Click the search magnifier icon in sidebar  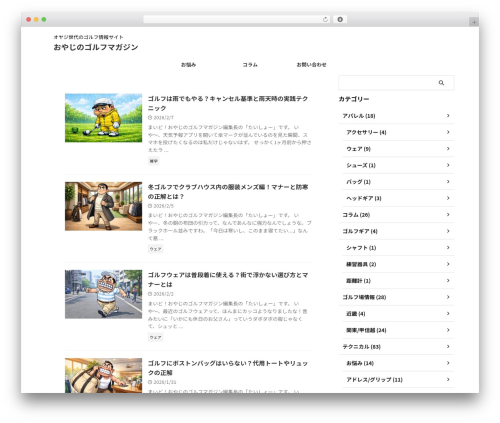(x=441, y=83)
